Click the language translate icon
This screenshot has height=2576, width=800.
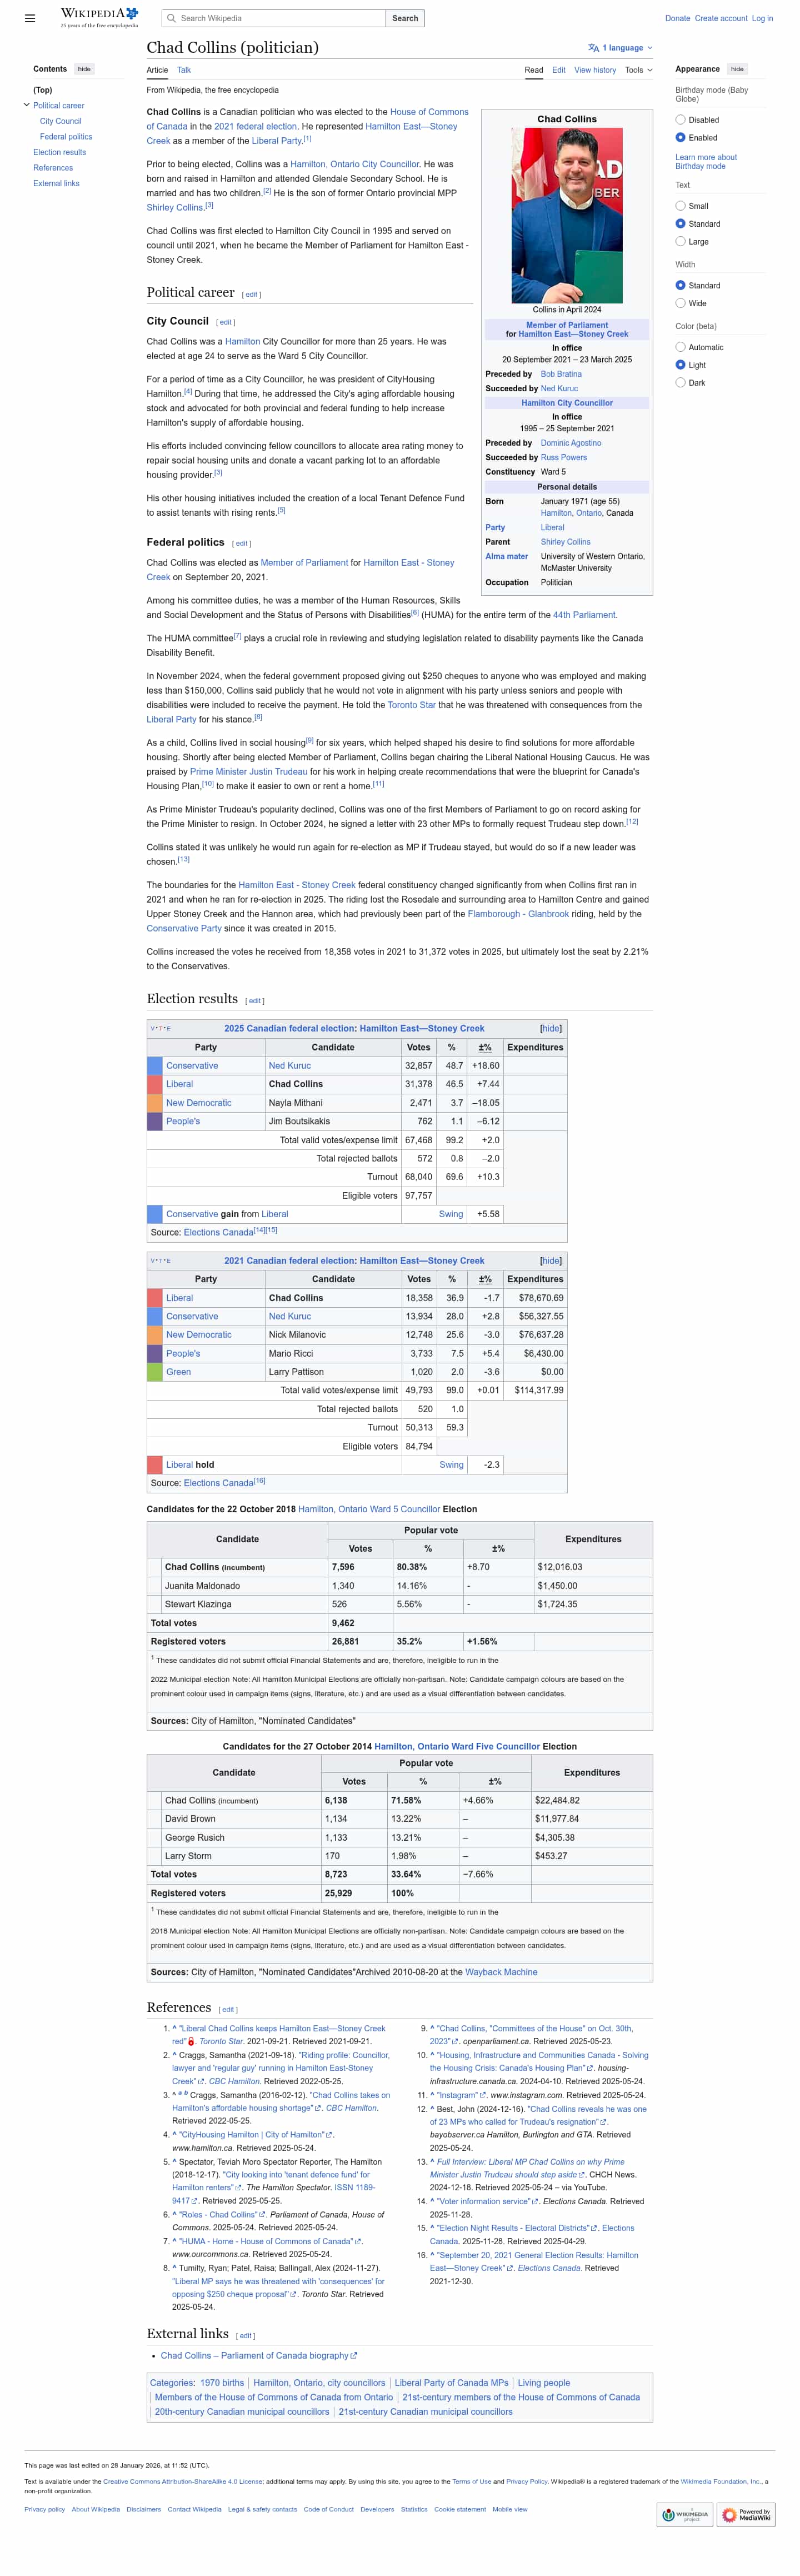click(x=593, y=48)
